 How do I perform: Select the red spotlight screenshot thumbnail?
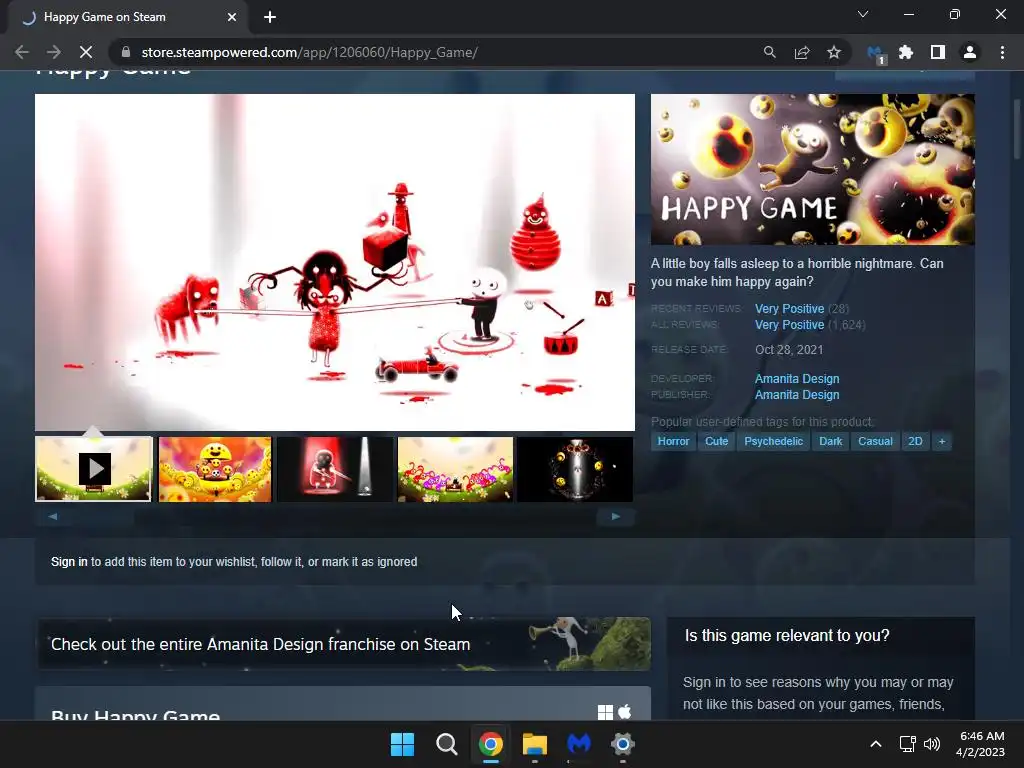tap(335, 469)
